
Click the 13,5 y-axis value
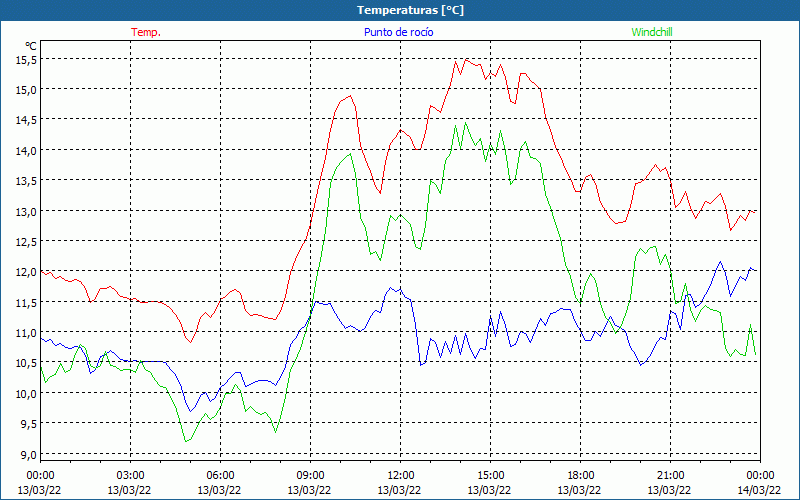(27, 181)
